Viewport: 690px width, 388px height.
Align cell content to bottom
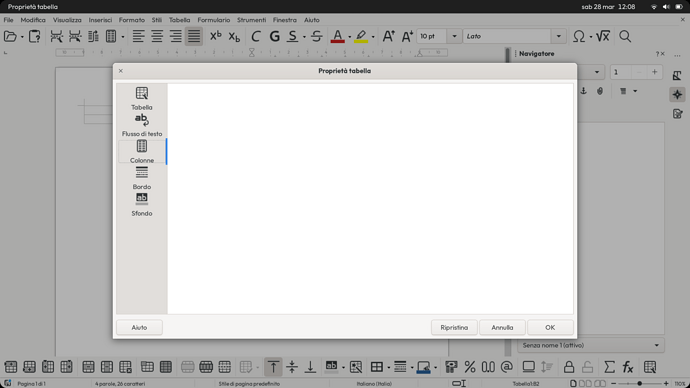[310, 367]
